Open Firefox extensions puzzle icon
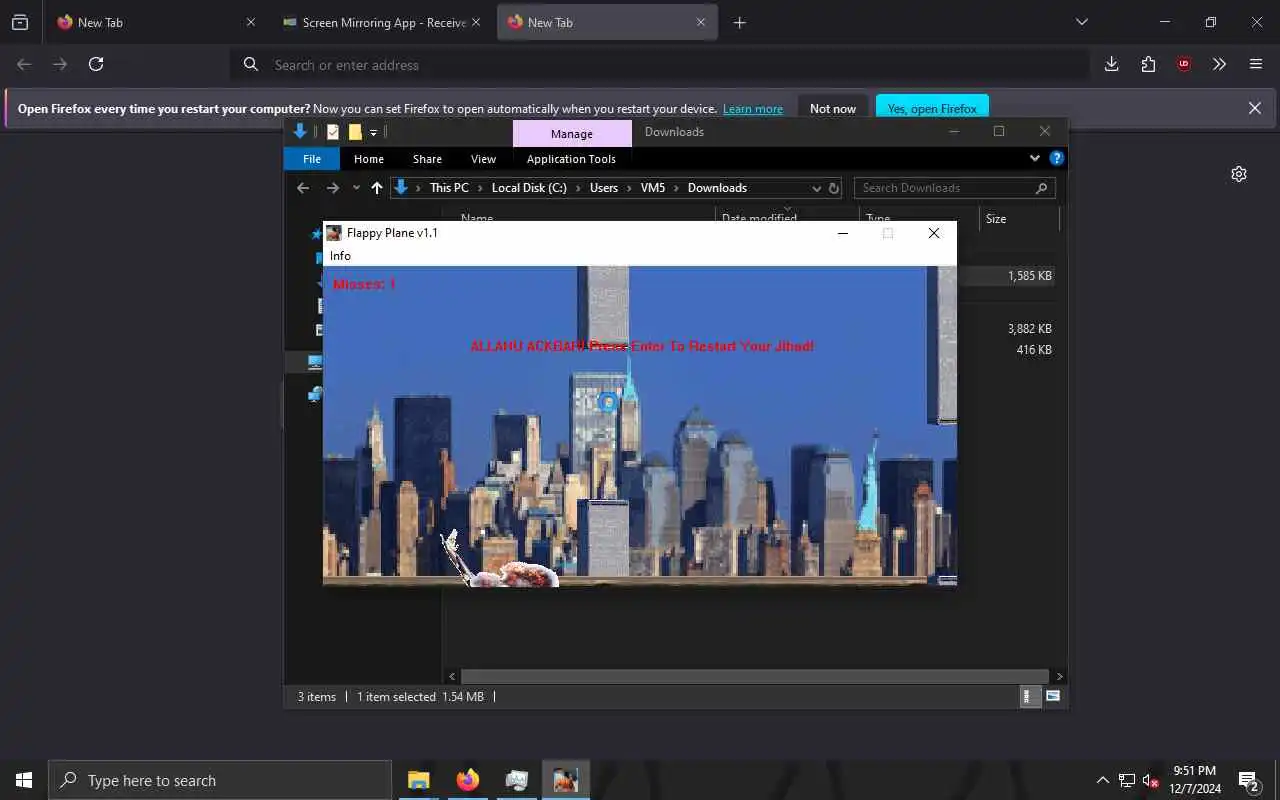 pyautogui.click(x=1148, y=64)
